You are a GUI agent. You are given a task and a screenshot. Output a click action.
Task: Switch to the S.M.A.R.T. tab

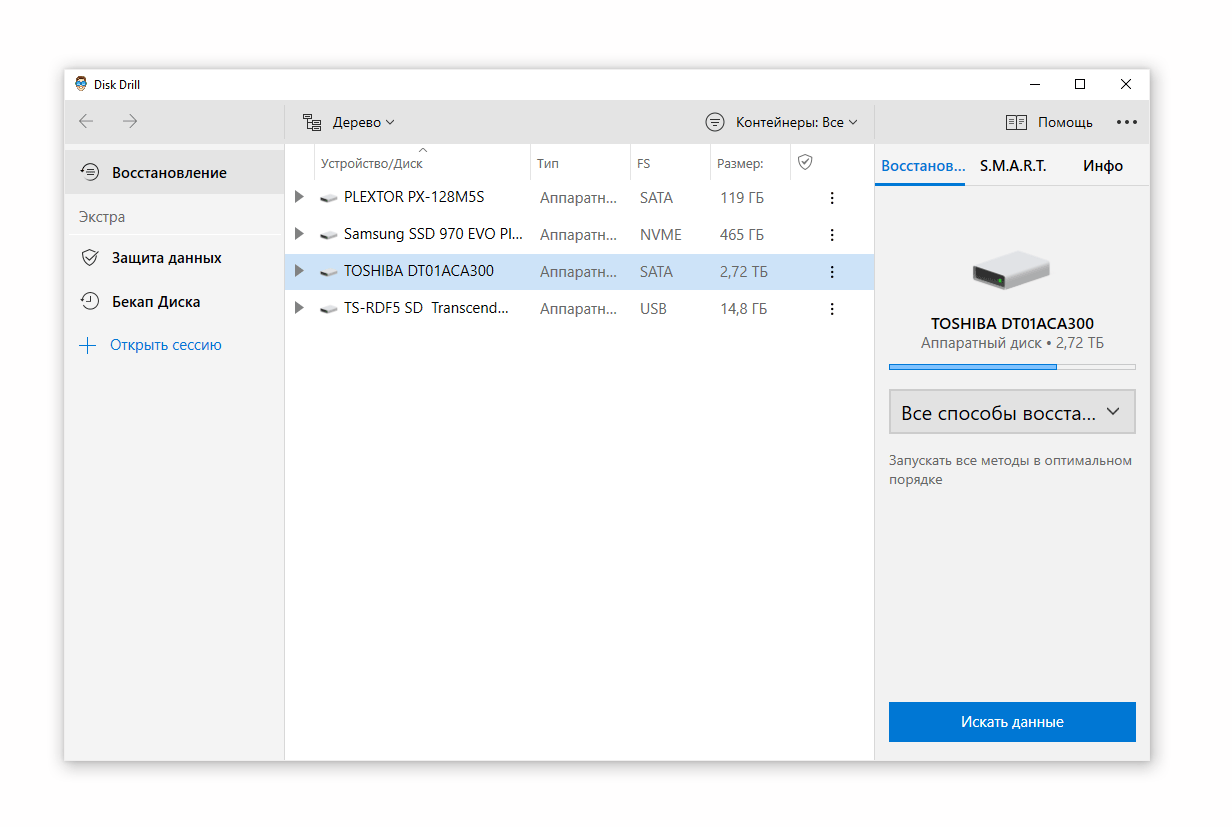1012,166
